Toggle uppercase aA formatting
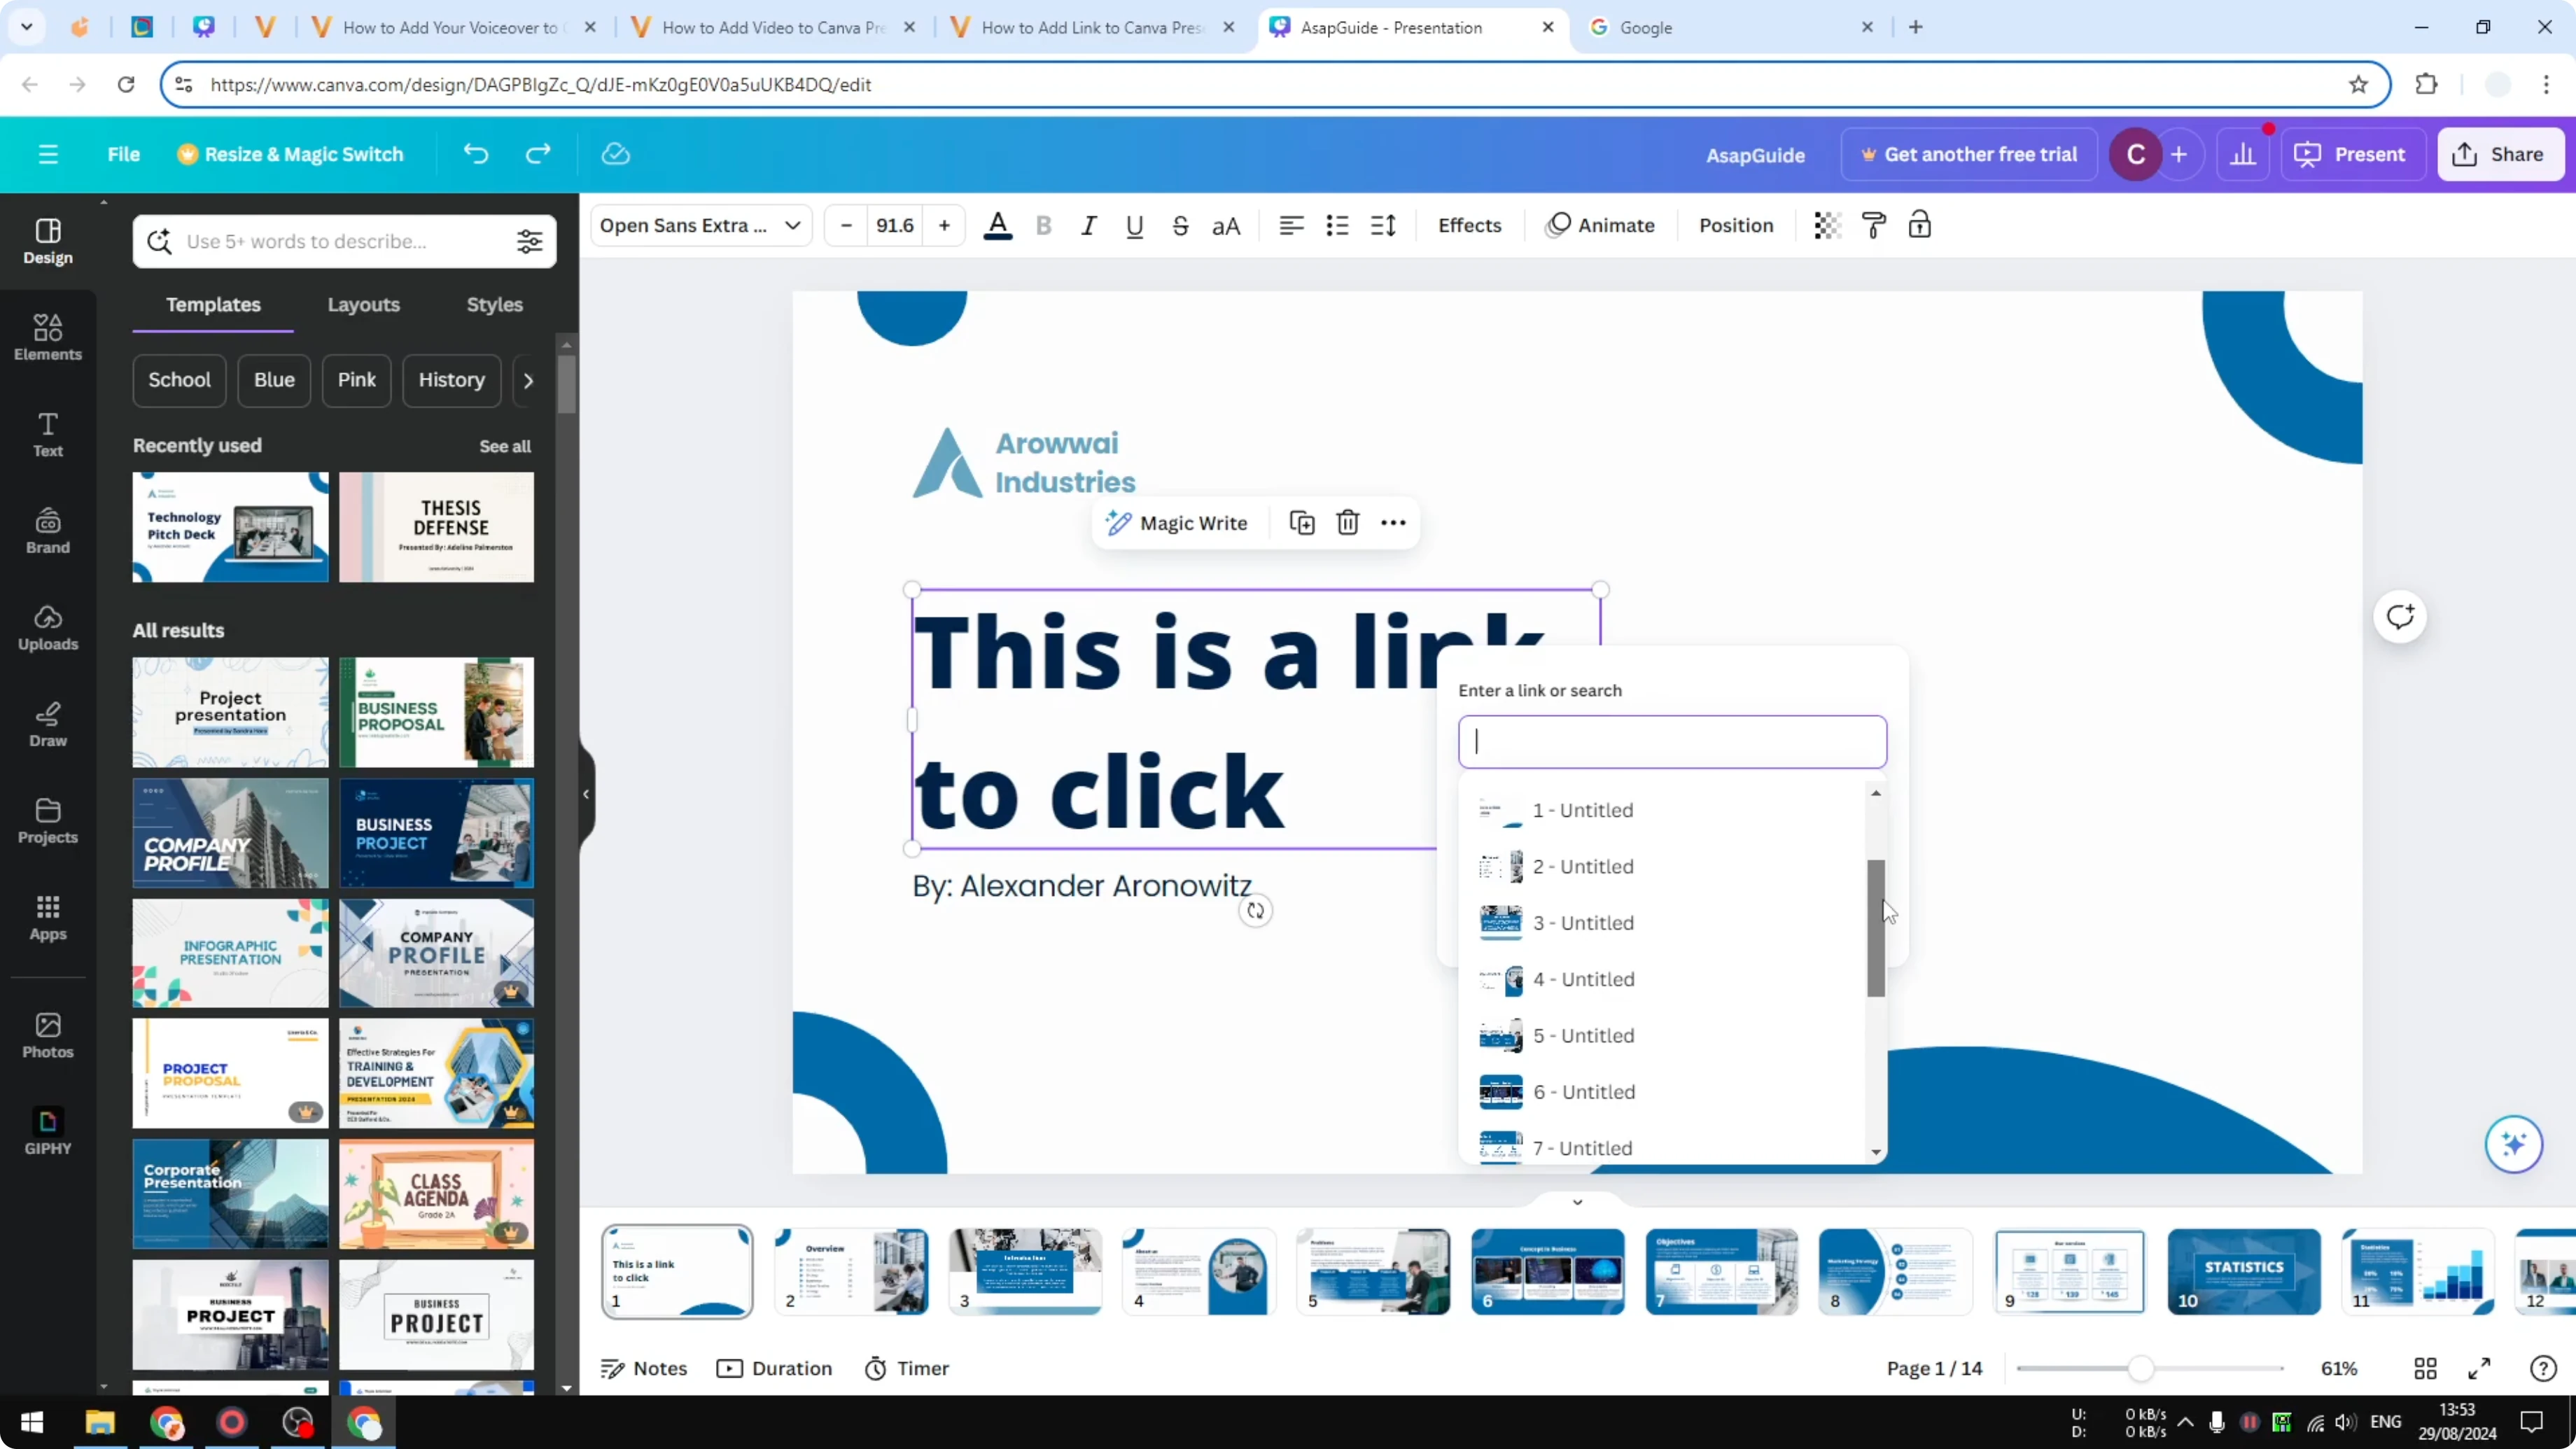 point(1226,226)
